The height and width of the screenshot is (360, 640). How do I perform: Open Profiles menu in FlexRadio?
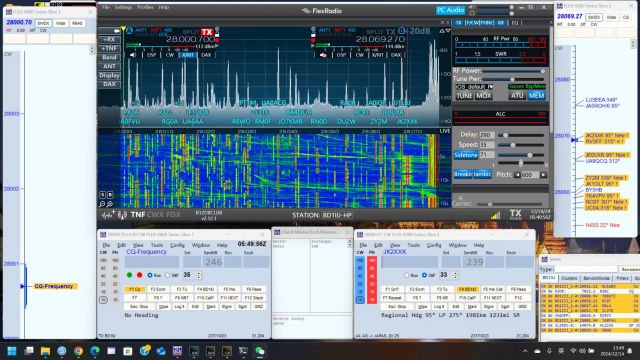tap(145, 7)
